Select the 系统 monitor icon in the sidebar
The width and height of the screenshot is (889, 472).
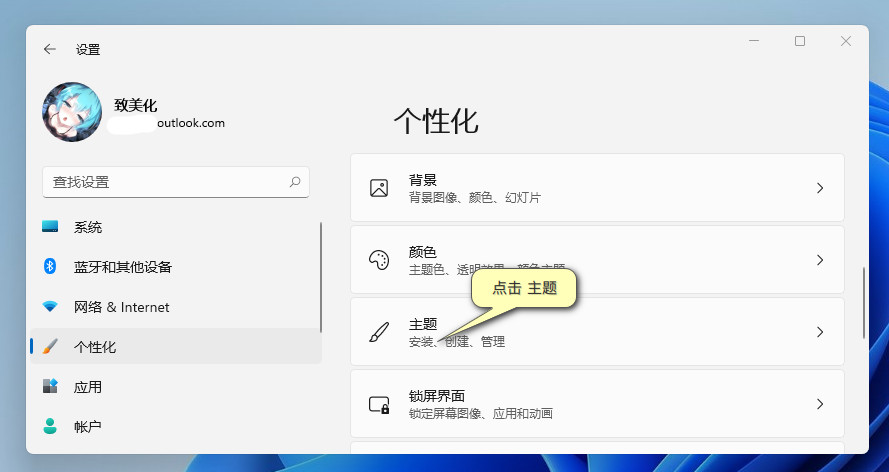50,227
